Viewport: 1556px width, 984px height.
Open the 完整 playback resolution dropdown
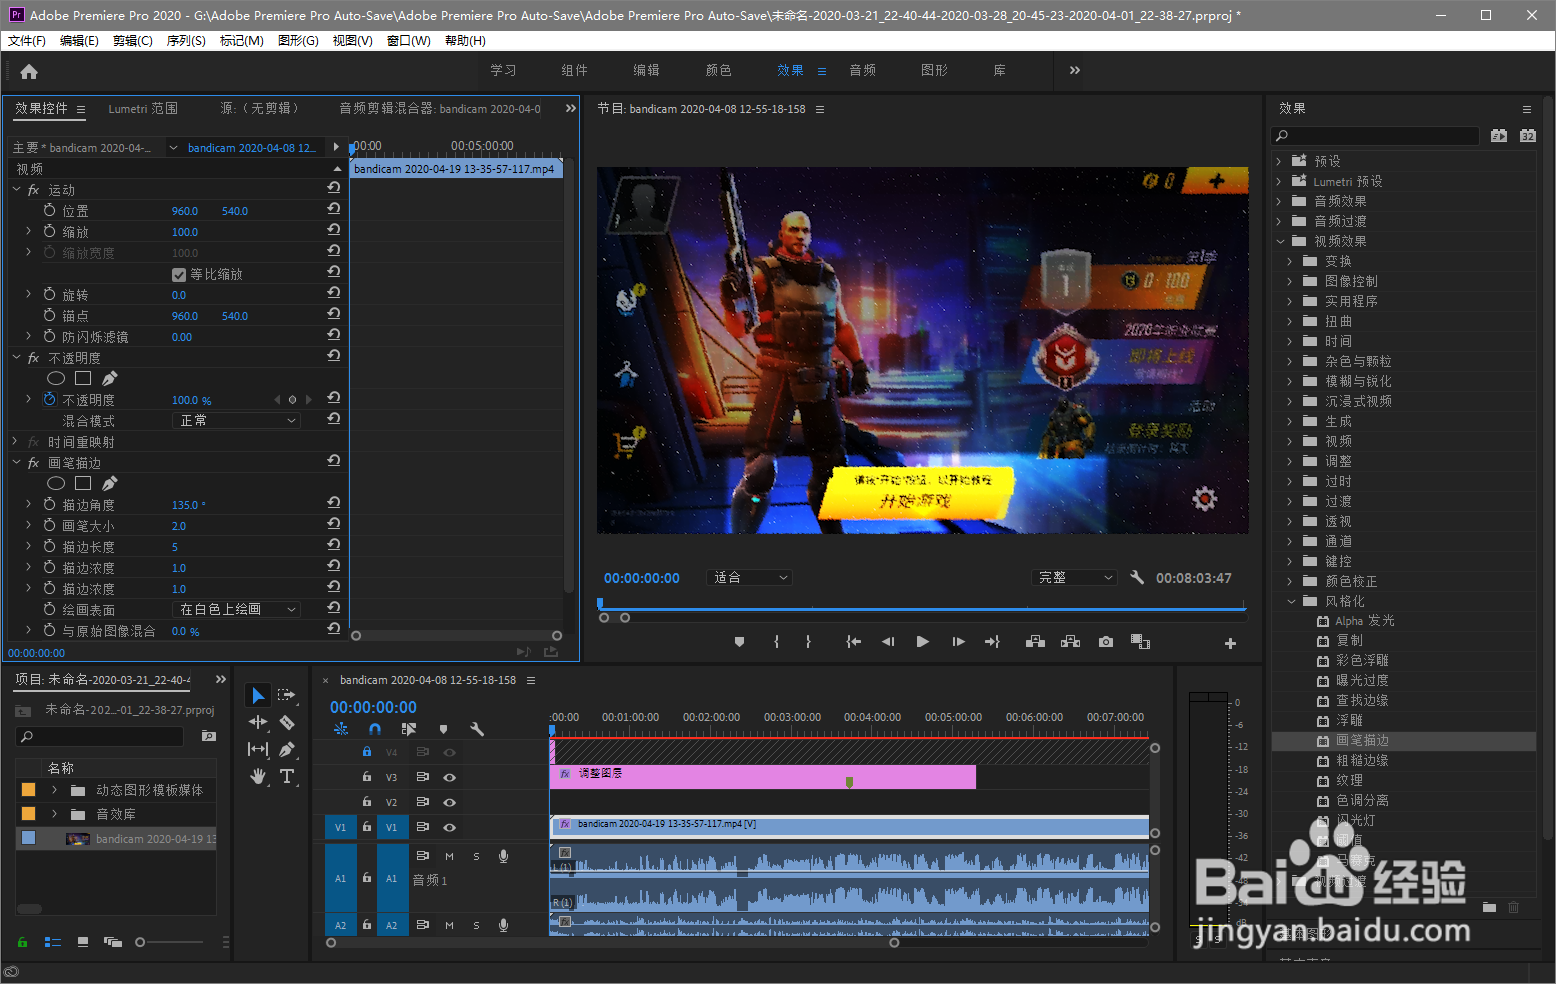point(1073,577)
